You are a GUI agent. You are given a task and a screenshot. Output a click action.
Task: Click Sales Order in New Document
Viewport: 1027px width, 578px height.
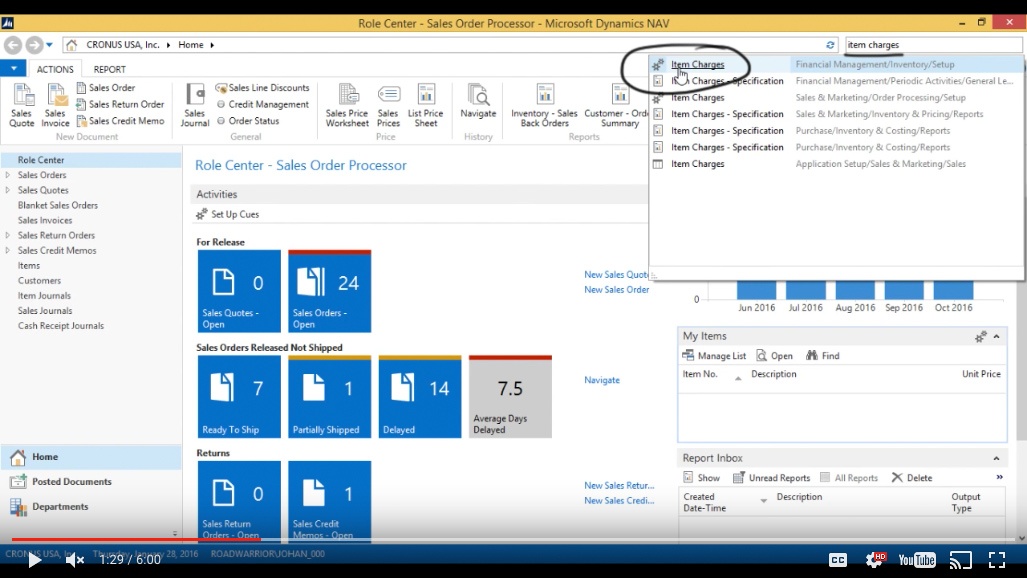(x=105, y=87)
